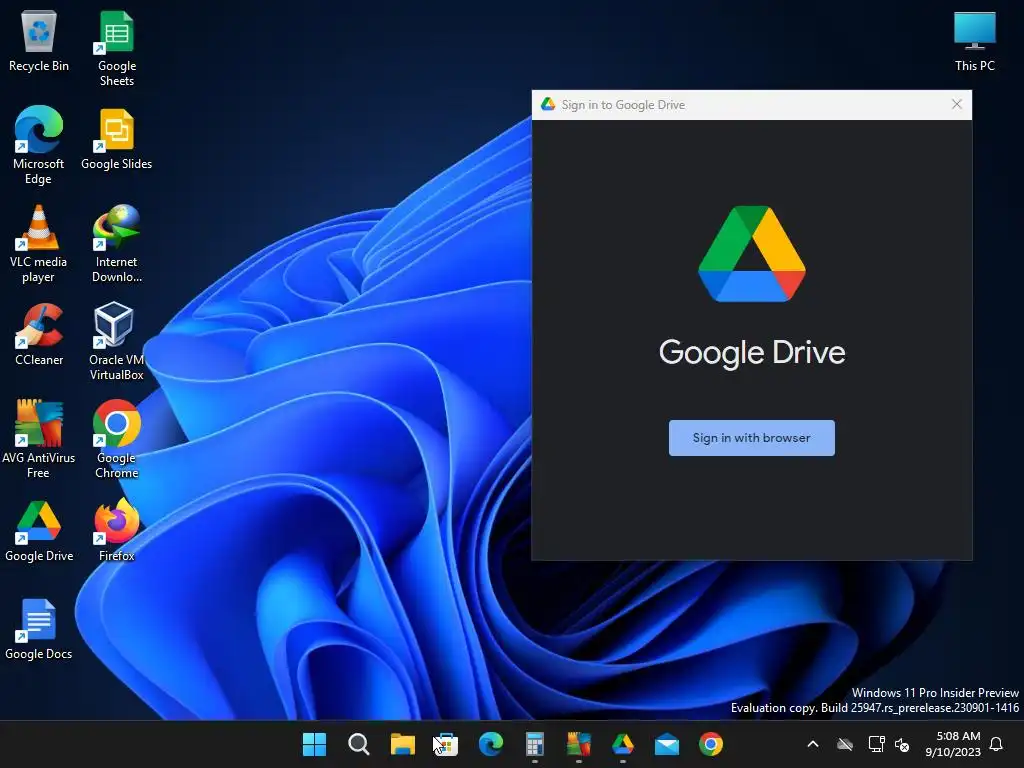Open Google Chrome from the taskbar
Image resolution: width=1024 pixels, height=768 pixels.
click(711, 744)
